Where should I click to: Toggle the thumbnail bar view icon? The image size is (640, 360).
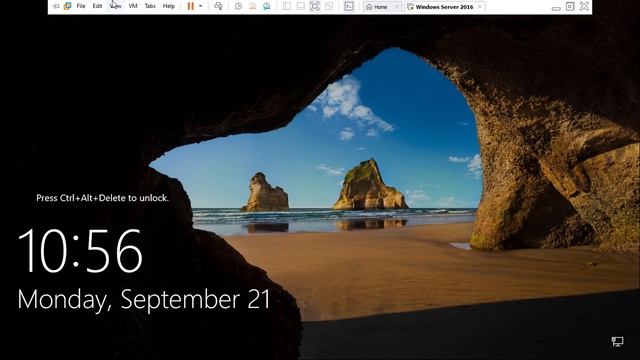coord(301,6)
